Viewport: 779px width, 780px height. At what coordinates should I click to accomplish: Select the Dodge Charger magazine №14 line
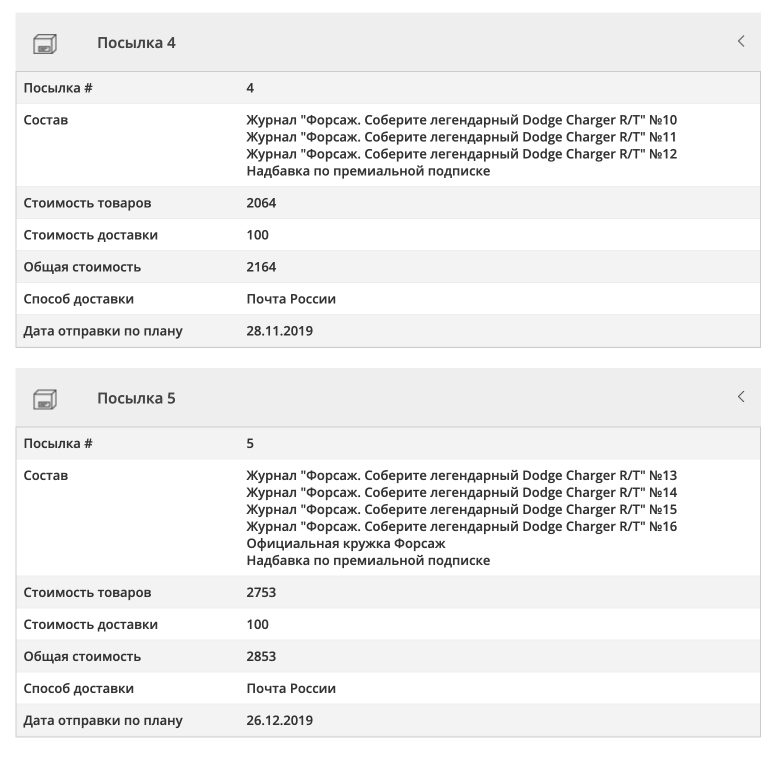[x=461, y=493]
